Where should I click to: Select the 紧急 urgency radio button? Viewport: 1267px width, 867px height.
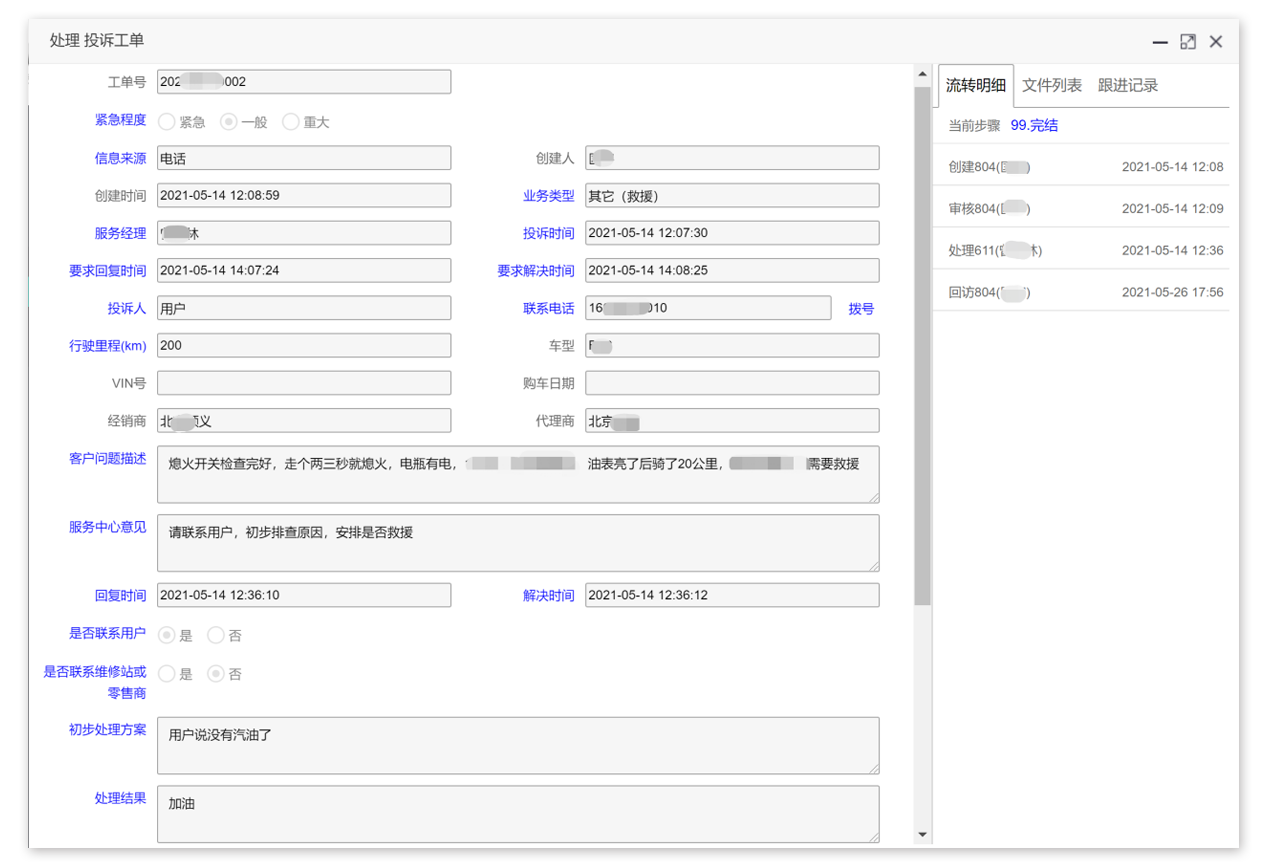pos(167,122)
